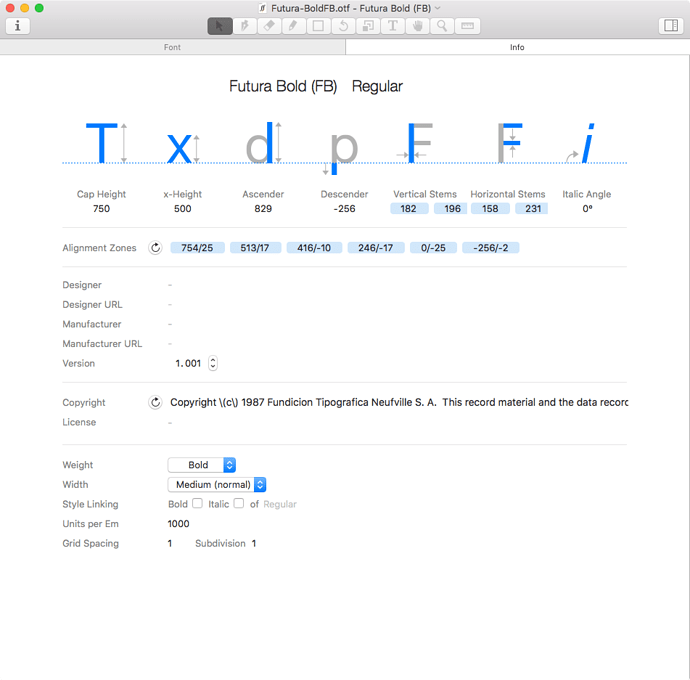Toggle the right sidebar panel

[x=671, y=26]
